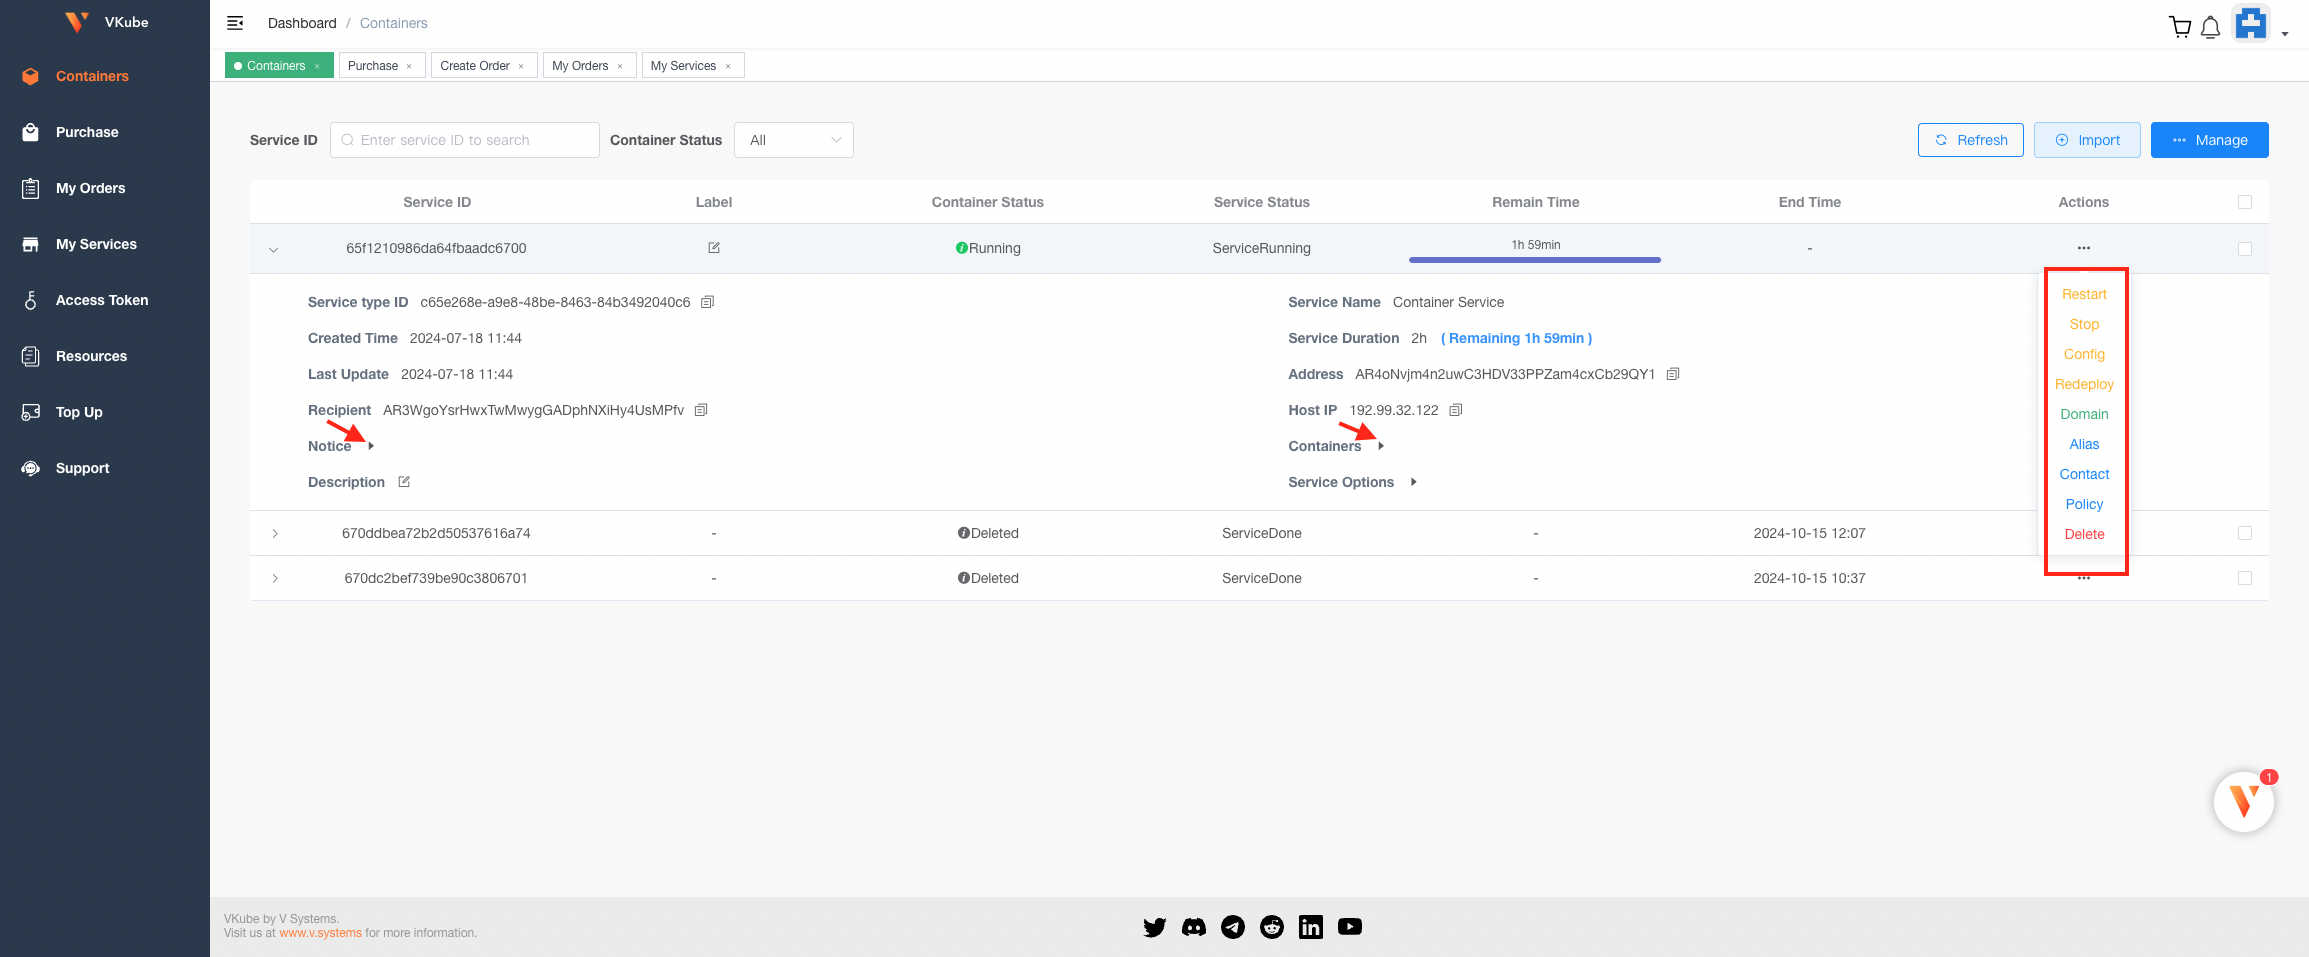Choose Domain from actions menu
Image resolution: width=2309 pixels, height=957 pixels.
2084,414
